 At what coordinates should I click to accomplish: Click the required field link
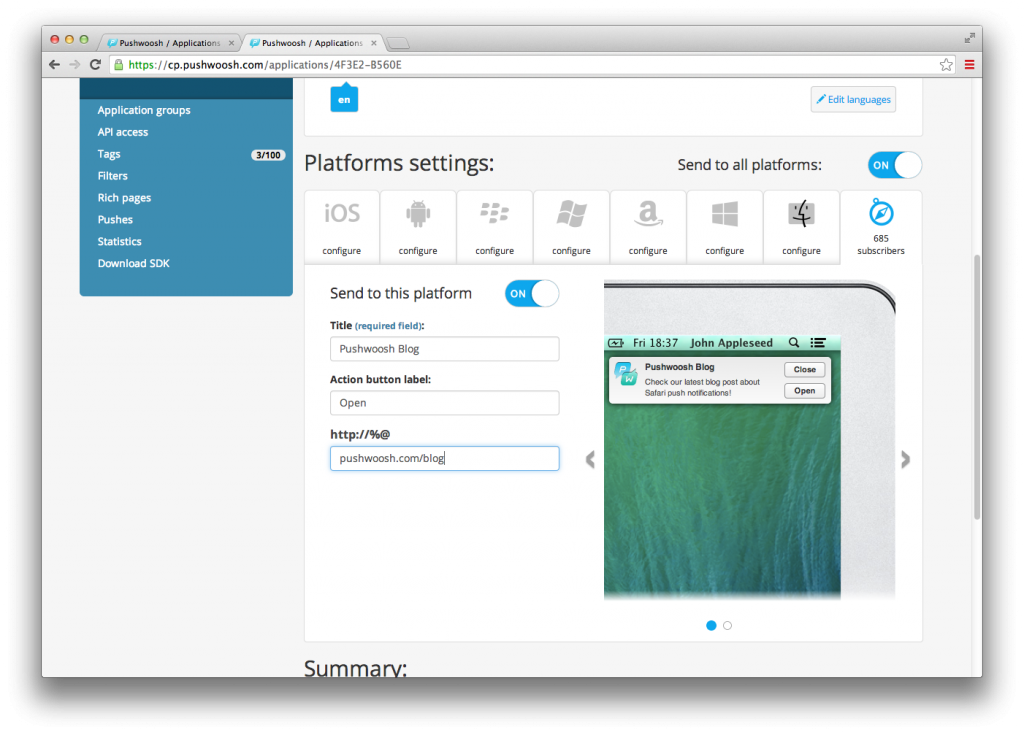(x=389, y=325)
